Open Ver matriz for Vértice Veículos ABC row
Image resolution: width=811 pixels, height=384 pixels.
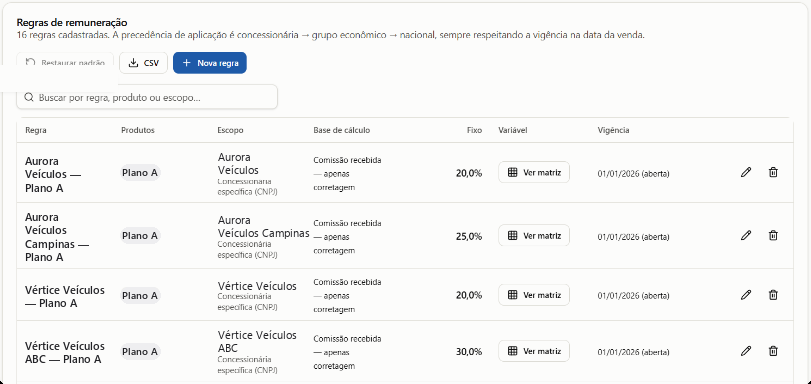[x=534, y=351]
